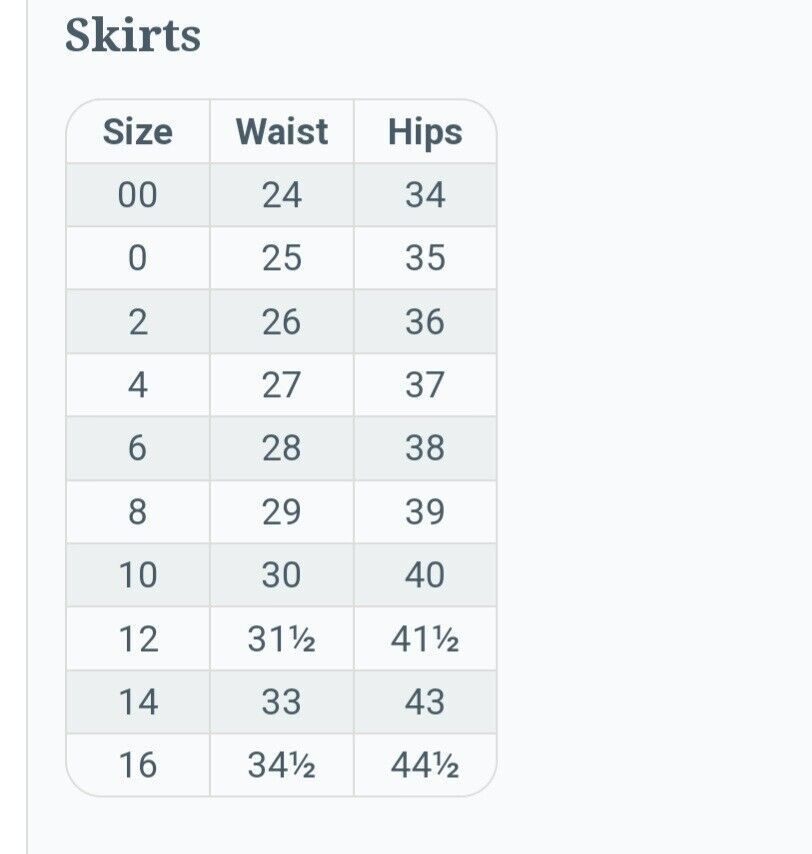
Task: Click hips 35 cell
Action: pos(425,258)
